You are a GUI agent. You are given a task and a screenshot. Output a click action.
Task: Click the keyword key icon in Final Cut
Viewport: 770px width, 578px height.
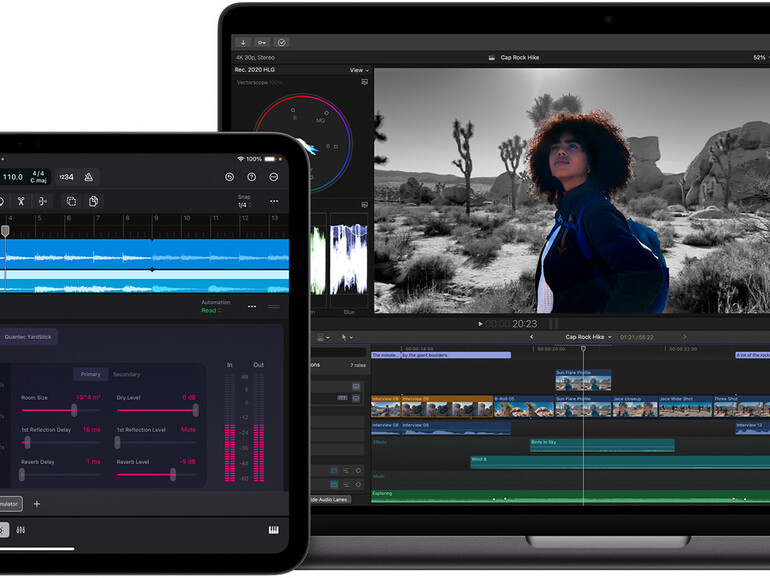(262, 43)
